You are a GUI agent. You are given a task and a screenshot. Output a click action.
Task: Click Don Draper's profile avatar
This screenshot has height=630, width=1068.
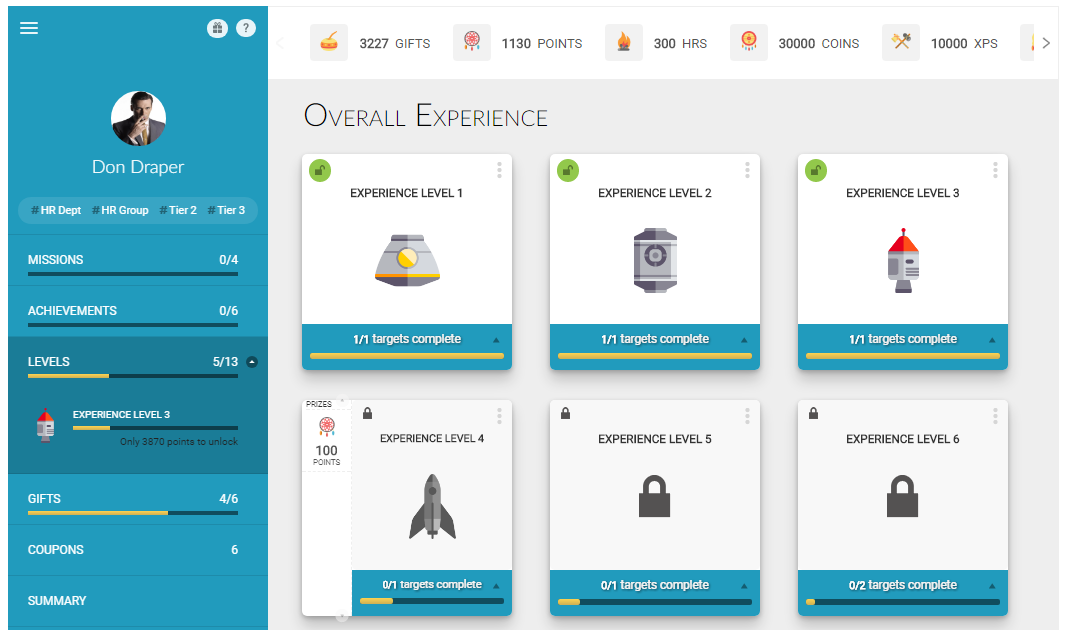(138, 118)
